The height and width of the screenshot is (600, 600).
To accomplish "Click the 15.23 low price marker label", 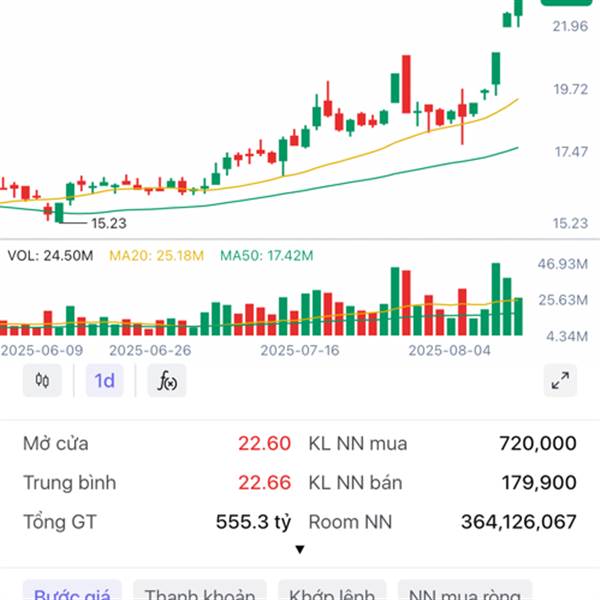I will (x=109, y=223).
